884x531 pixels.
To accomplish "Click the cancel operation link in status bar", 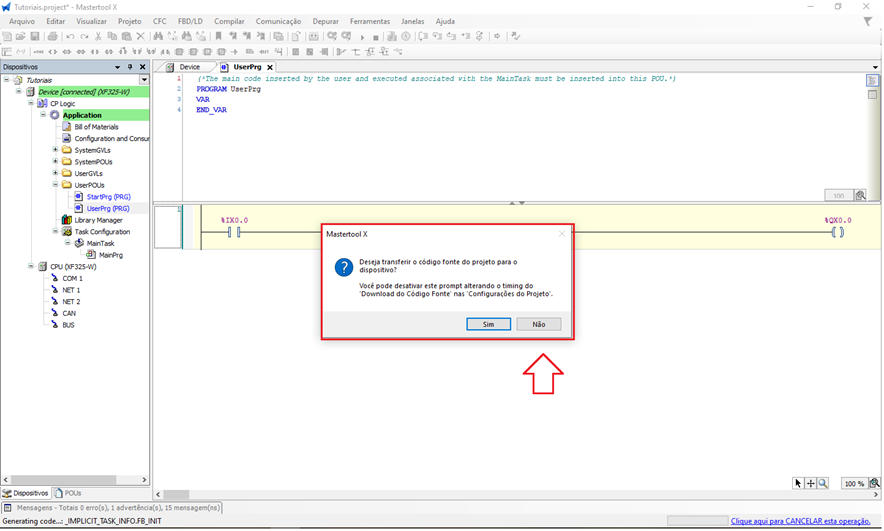I will (x=804, y=521).
